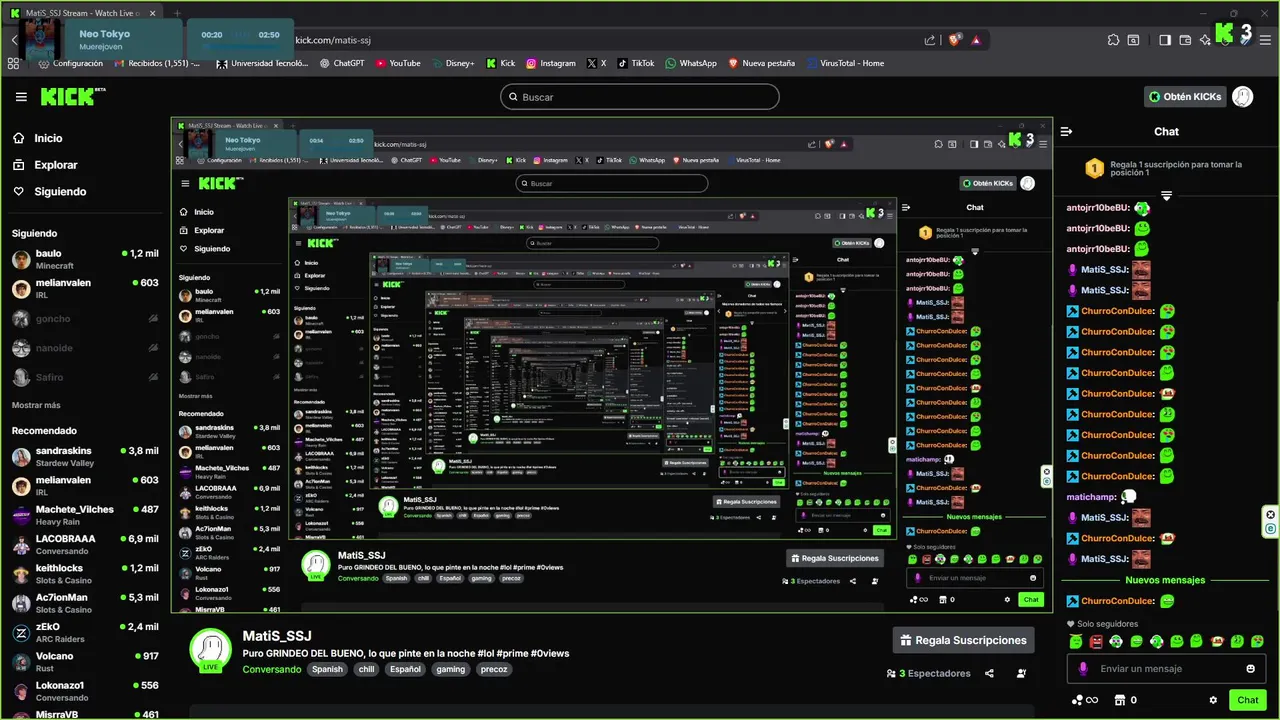Image resolution: width=1280 pixels, height=720 pixels.
Task: Toggle the browser sidebar panel icon
Action: point(1165,40)
